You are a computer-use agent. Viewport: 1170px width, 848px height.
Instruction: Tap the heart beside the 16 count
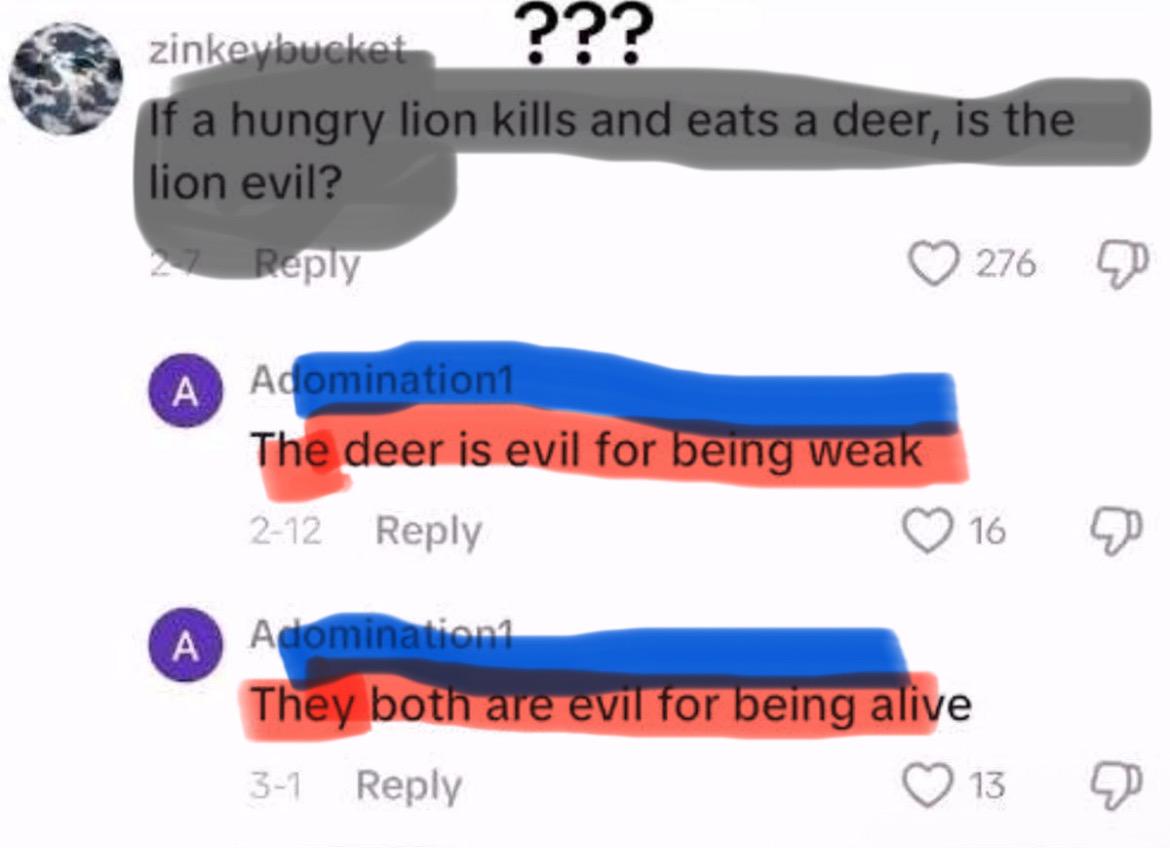click(x=928, y=530)
